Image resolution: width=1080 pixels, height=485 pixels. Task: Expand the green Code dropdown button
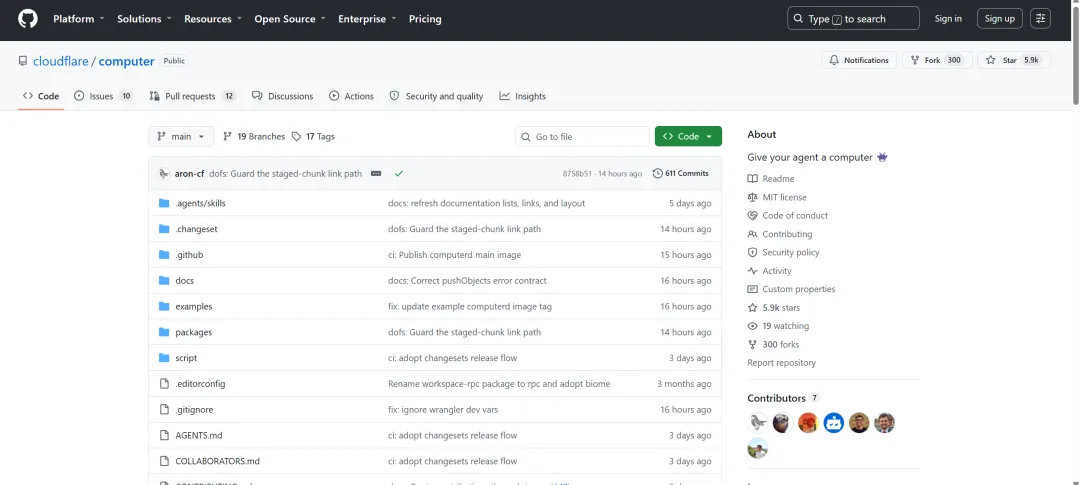[x=688, y=136]
